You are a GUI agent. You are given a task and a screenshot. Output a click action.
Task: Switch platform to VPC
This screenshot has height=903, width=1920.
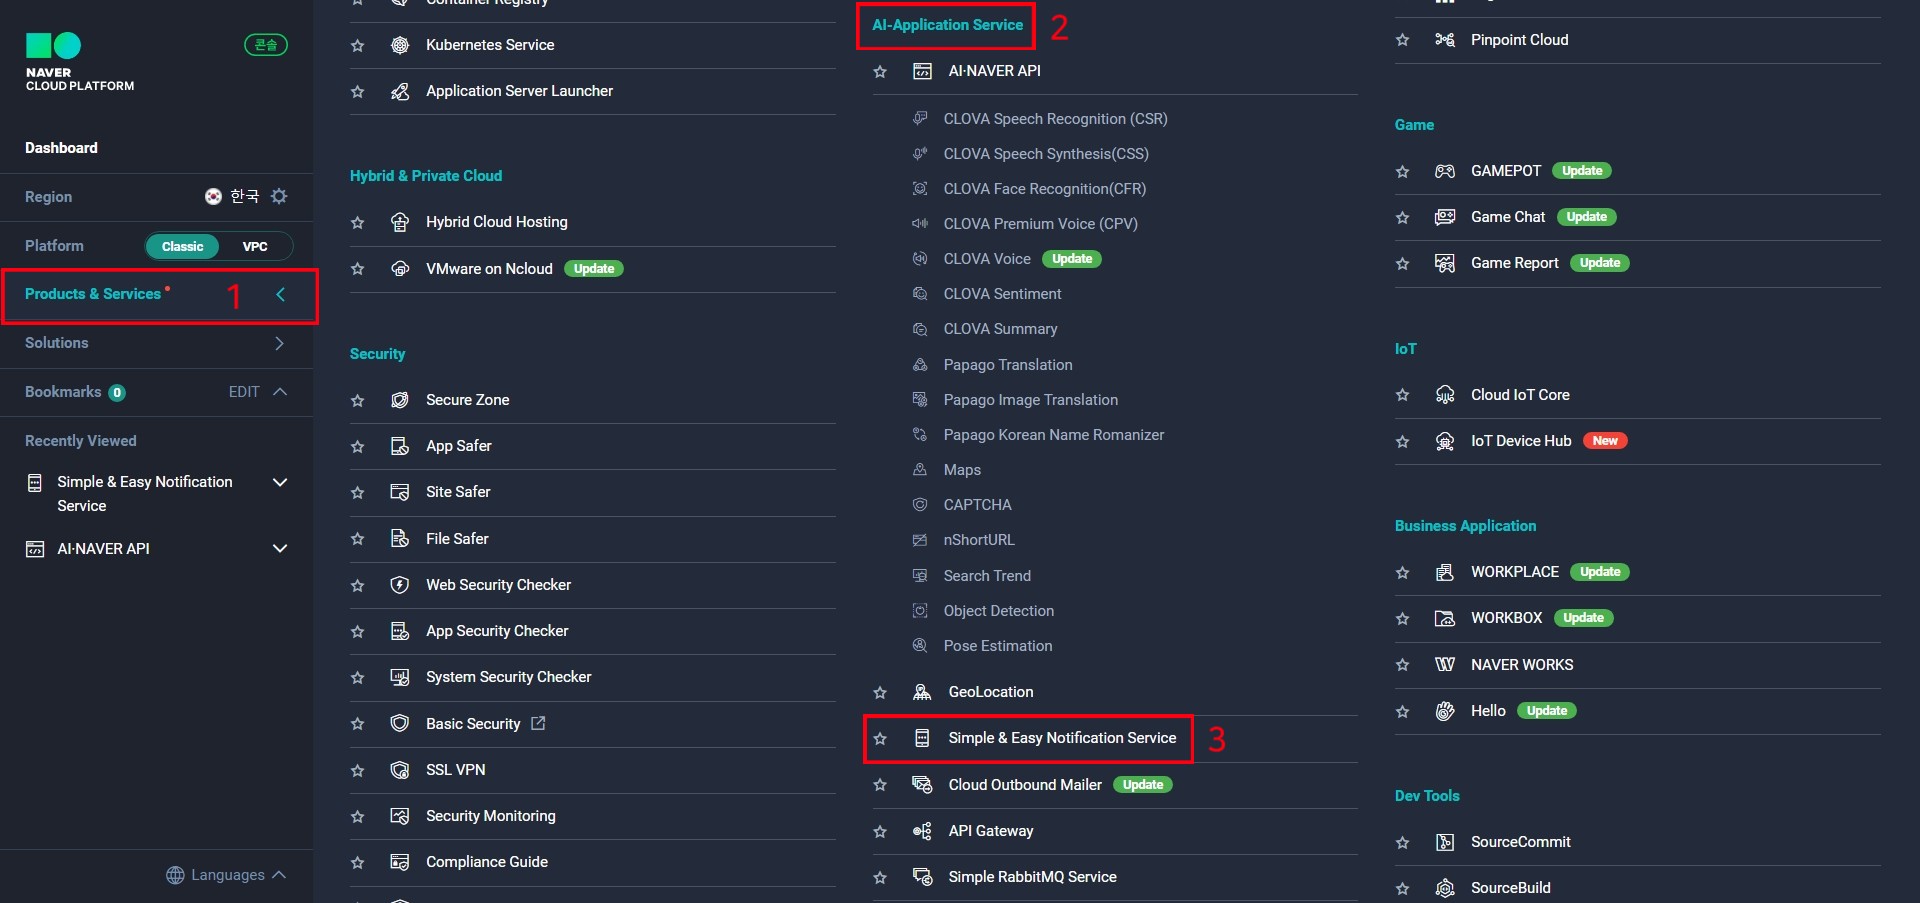point(255,246)
